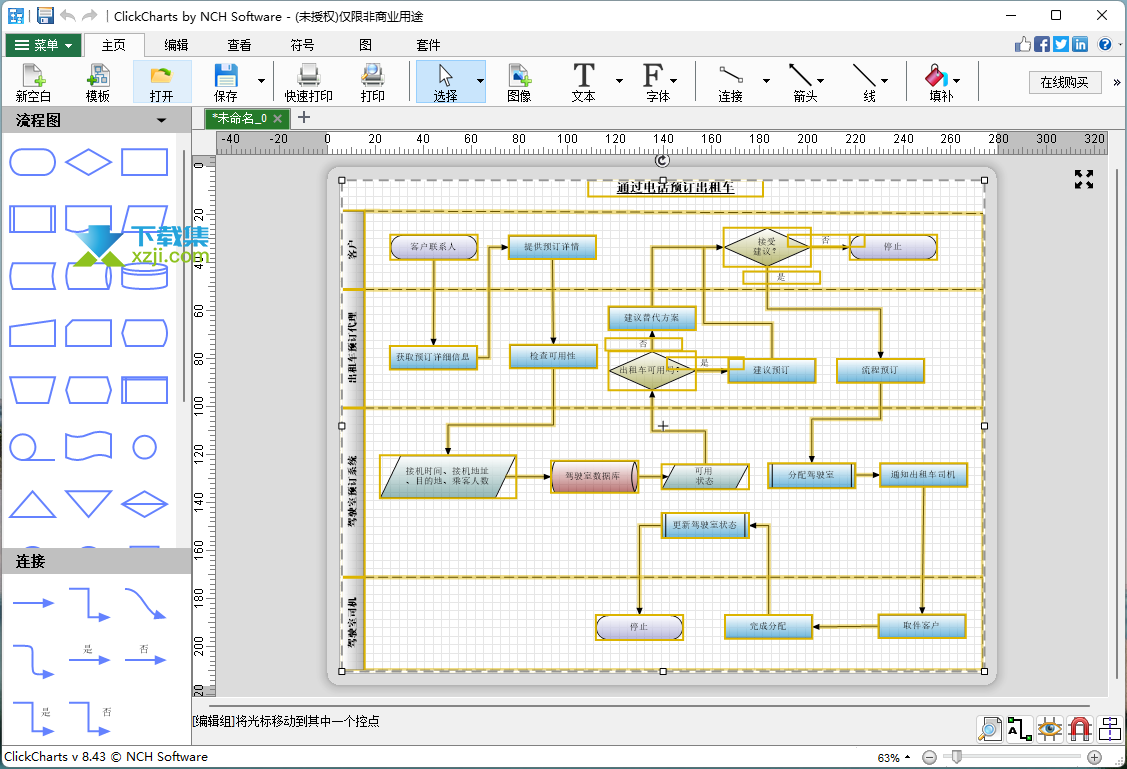This screenshot has height=769, width=1127.
Task: Activate the 连接 connector tool
Action: 731,82
